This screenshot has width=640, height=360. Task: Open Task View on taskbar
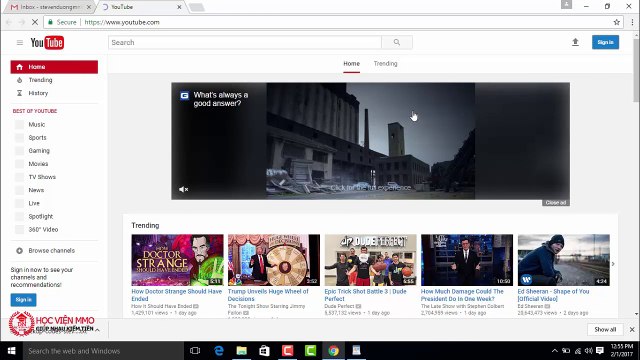[x=195, y=351]
